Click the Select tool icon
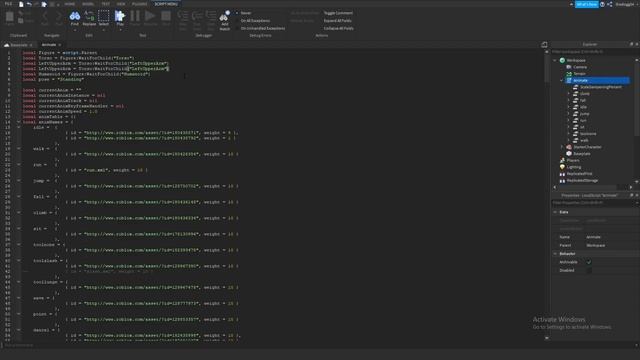 click(104, 16)
